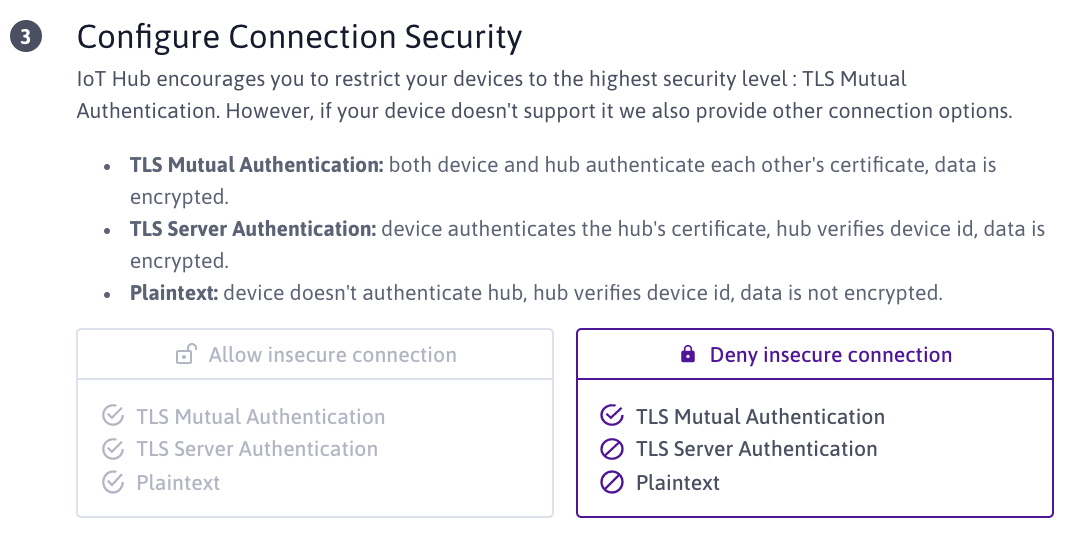
Task: Click greyed TLS Server Authentication label
Action: pyautogui.click(x=257, y=449)
